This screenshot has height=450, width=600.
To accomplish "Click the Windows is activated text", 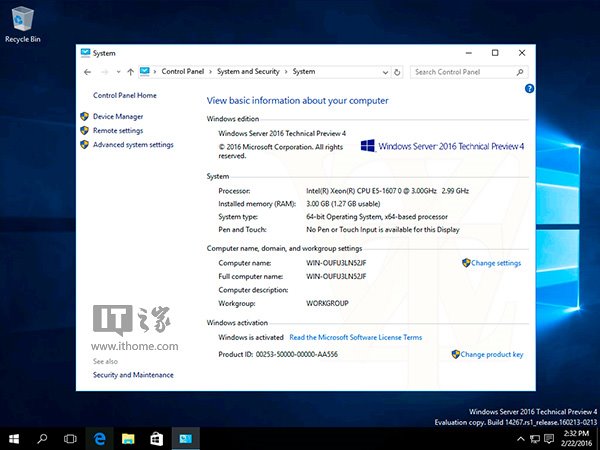I will [251, 337].
